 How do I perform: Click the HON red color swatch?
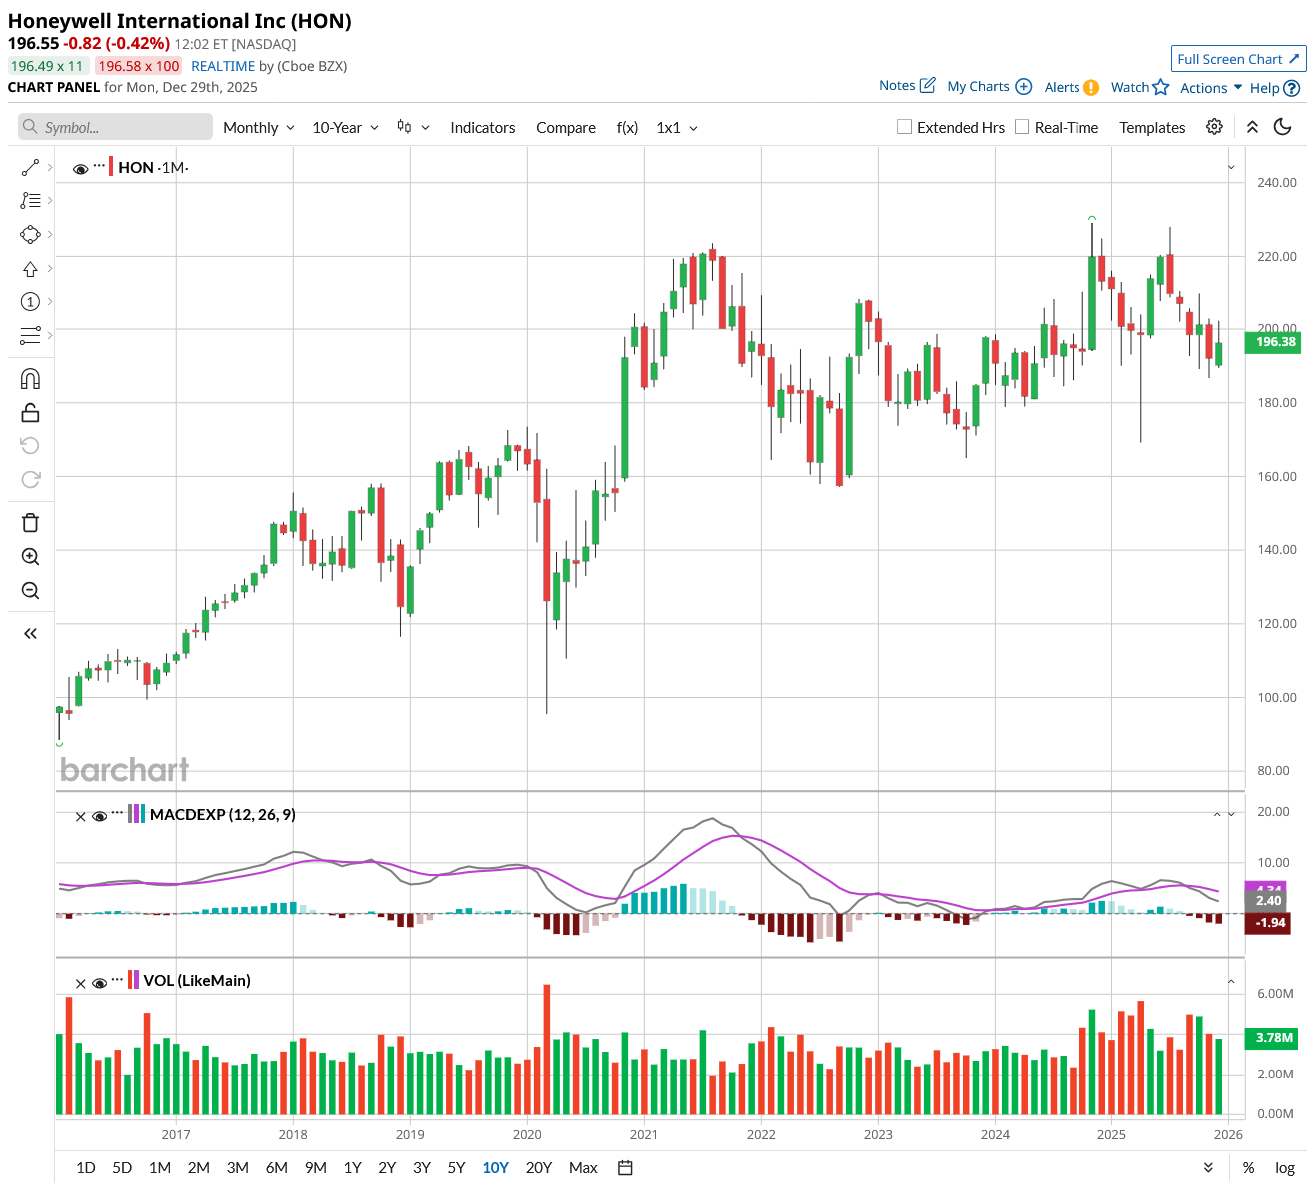(x=111, y=167)
